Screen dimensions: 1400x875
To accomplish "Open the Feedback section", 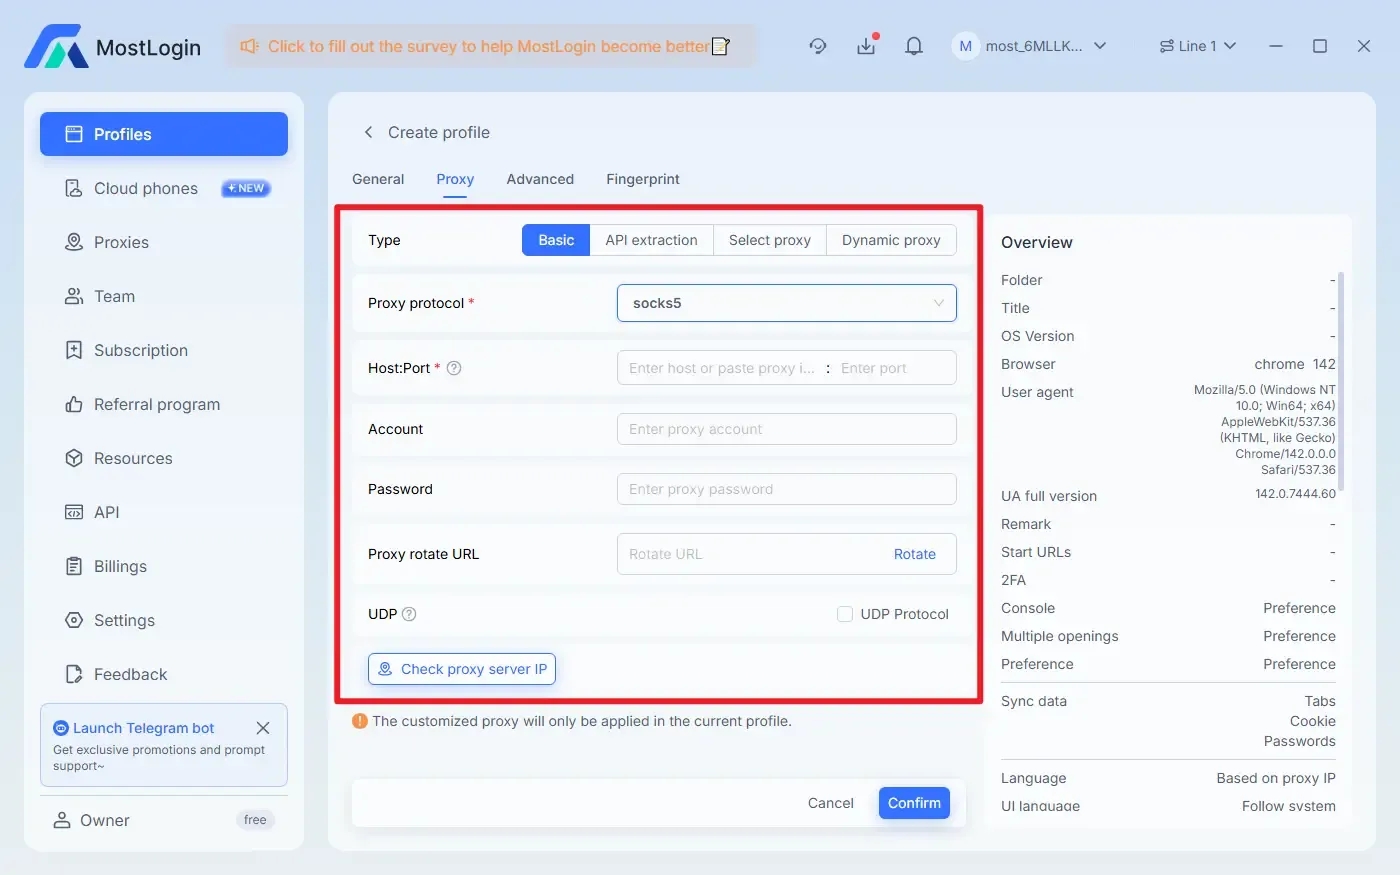I will click(x=128, y=674).
